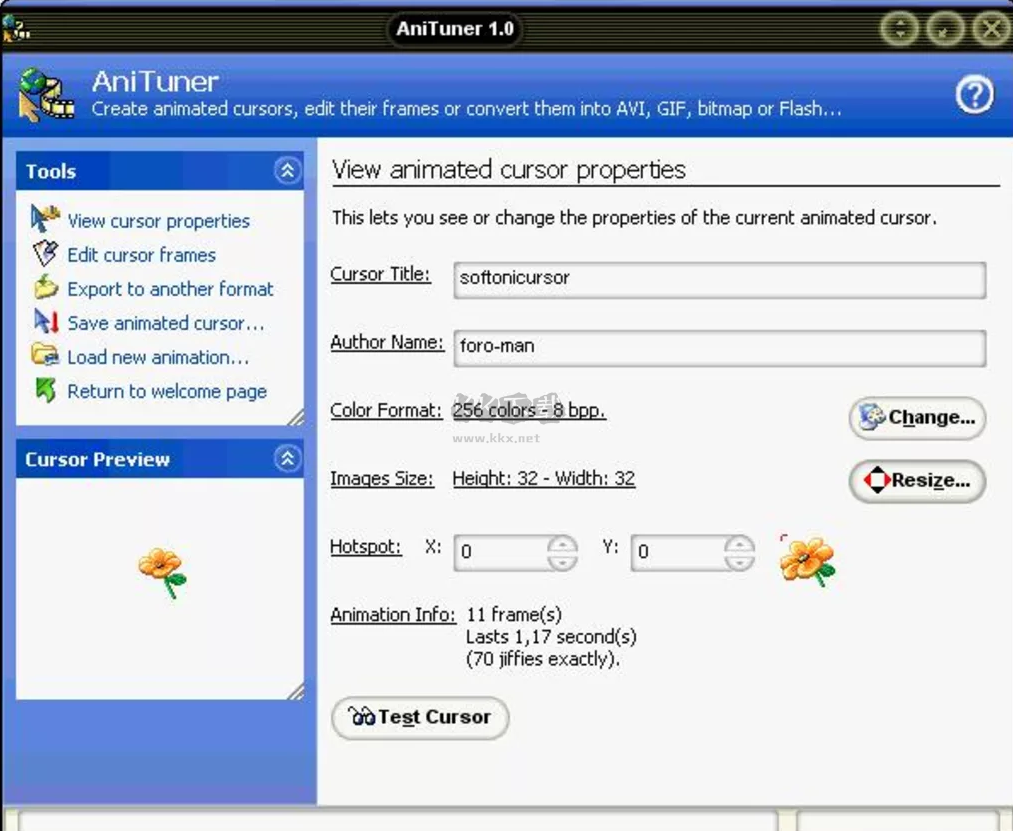Open View cursor properties link
Image resolution: width=1013 pixels, height=831 pixels.
point(158,221)
